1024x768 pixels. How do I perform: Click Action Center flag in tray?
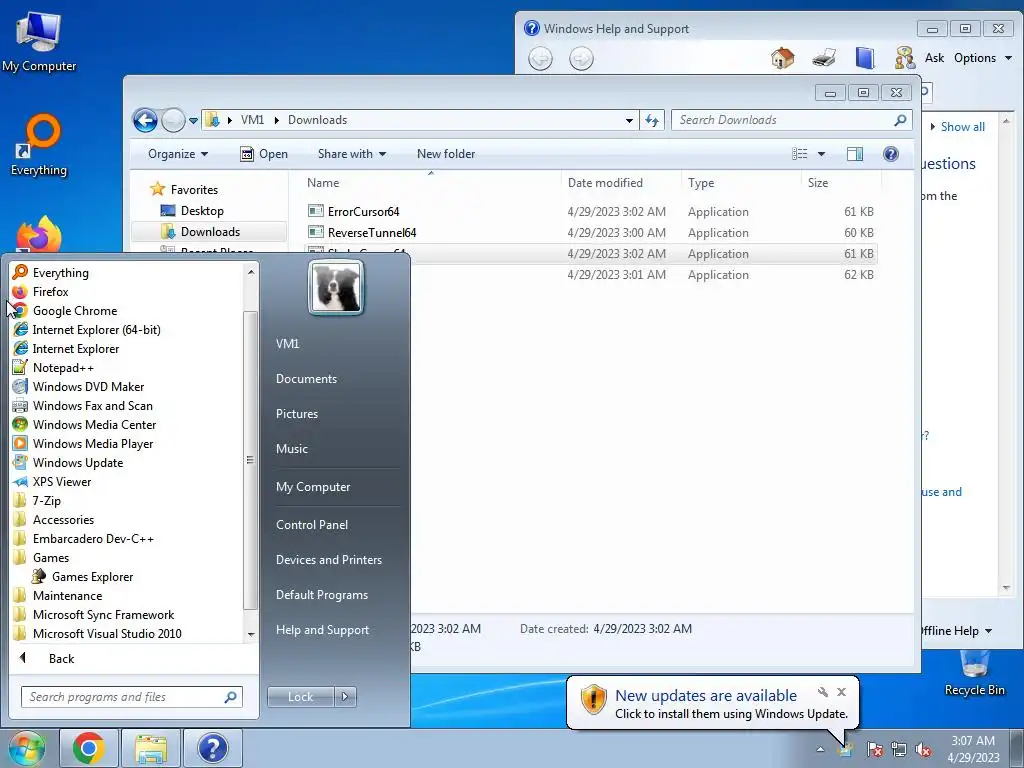(x=874, y=749)
